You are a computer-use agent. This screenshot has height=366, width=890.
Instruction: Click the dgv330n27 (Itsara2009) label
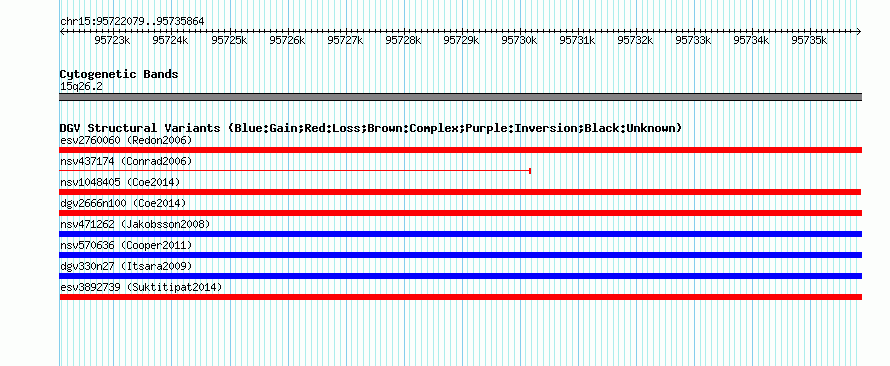(x=126, y=266)
